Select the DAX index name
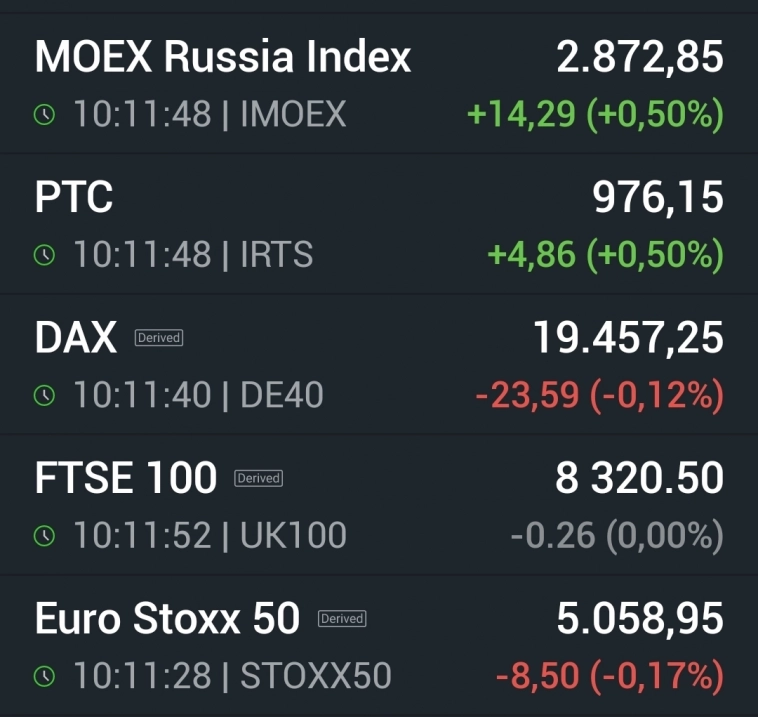The width and height of the screenshot is (758, 717). 76,338
